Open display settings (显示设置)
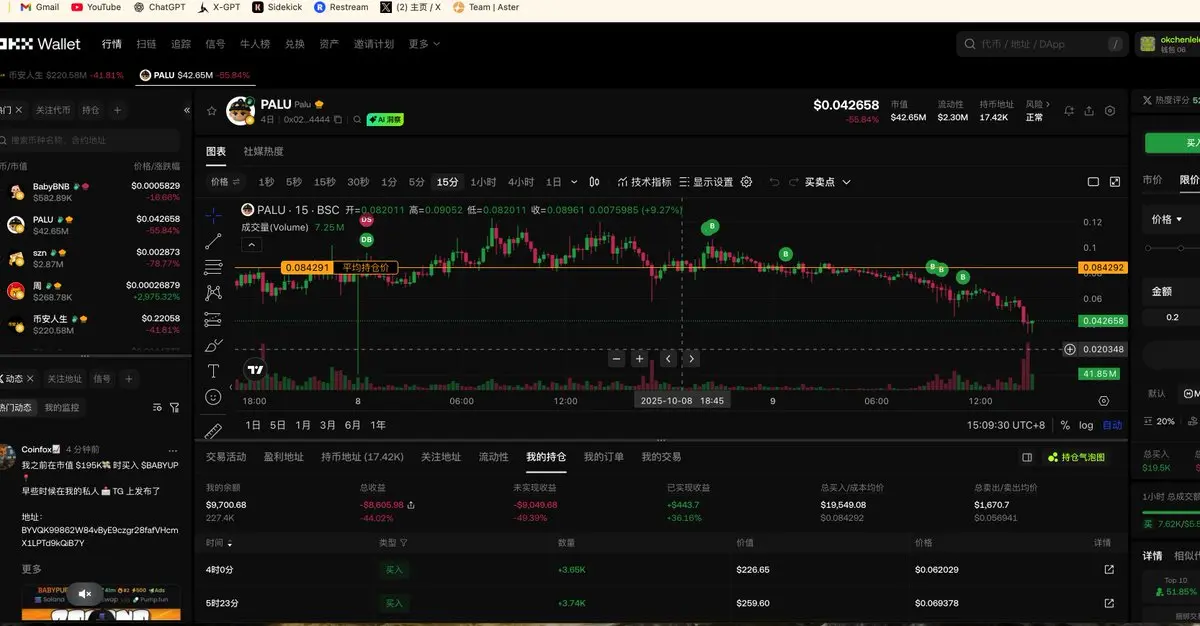The width and height of the screenshot is (1200, 626). (x=706, y=182)
